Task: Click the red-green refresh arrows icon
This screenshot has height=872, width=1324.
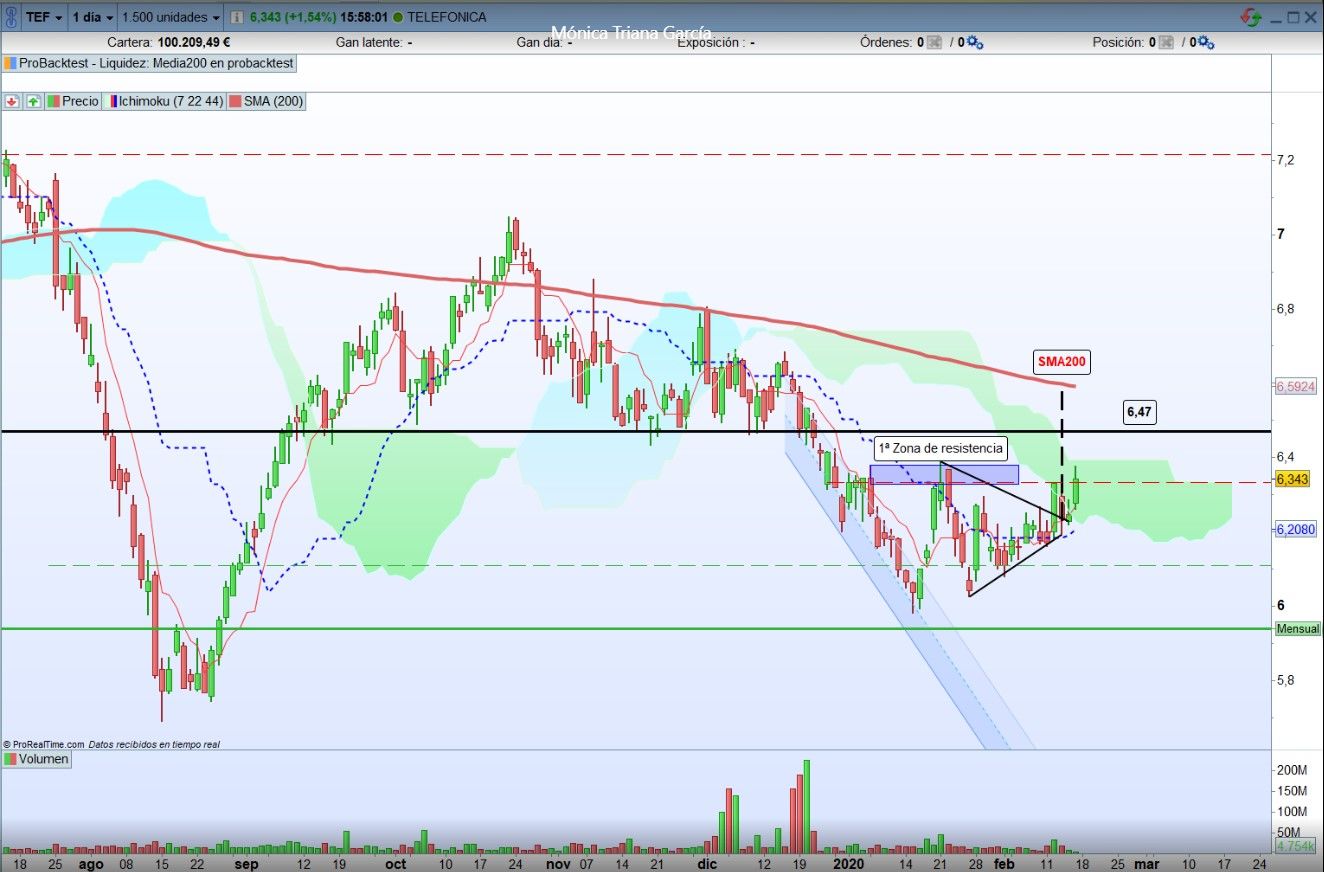Action: click(x=1250, y=17)
